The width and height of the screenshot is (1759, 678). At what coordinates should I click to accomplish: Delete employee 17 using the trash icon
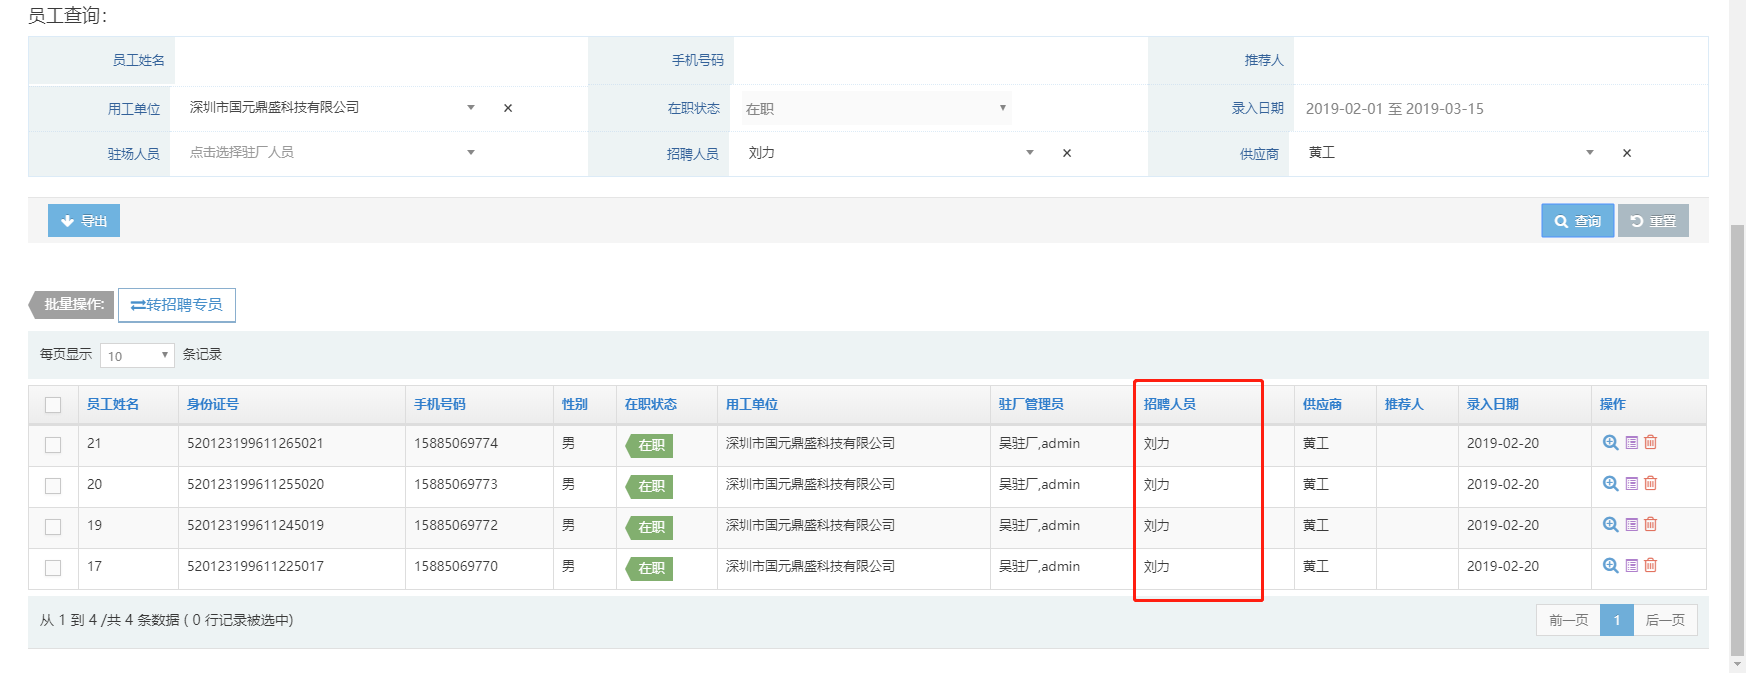click(x=1651, y=566)
